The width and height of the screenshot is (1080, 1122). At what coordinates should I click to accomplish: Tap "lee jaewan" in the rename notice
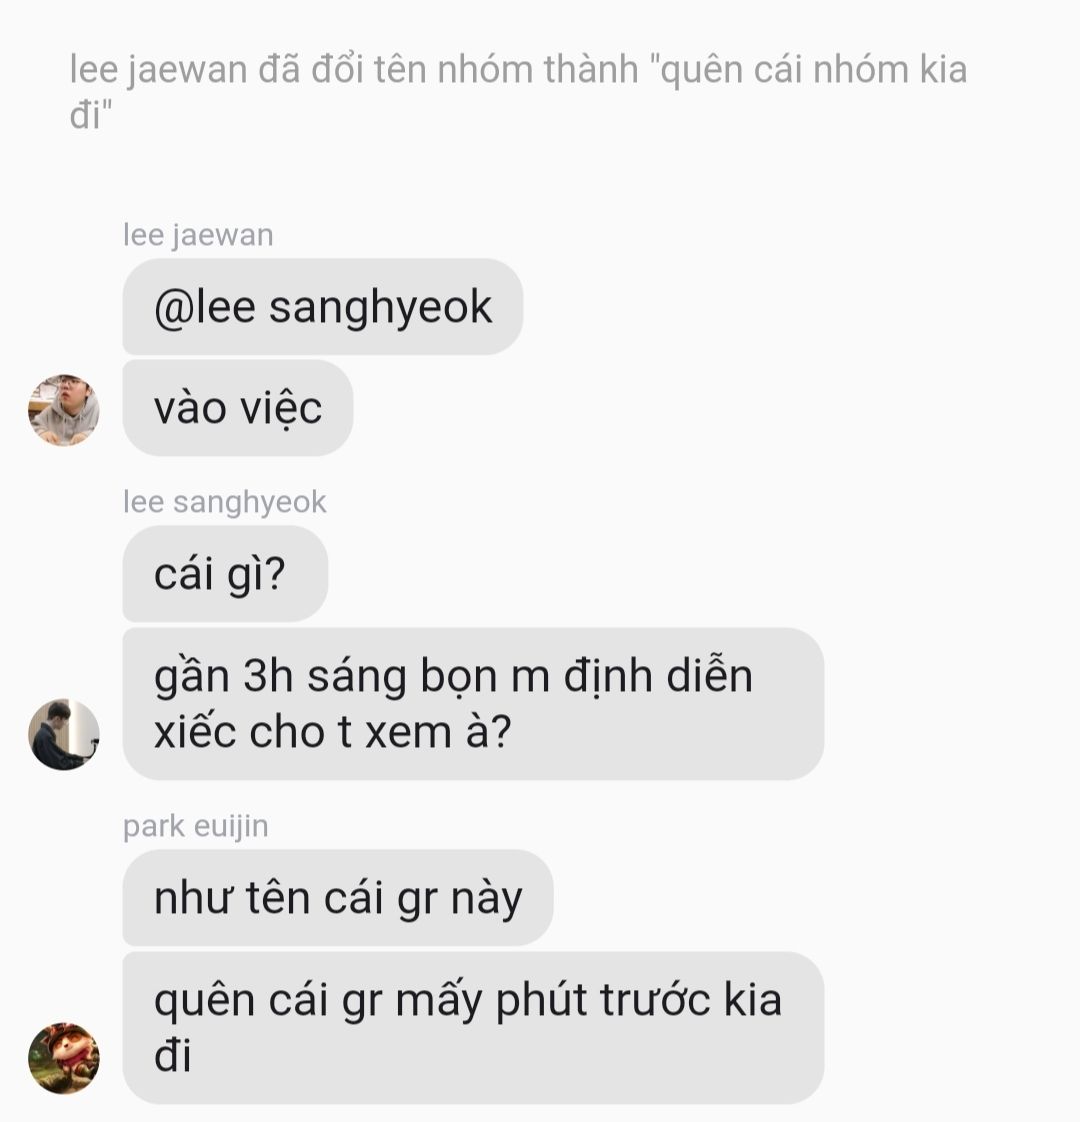[x=158, y=70]
